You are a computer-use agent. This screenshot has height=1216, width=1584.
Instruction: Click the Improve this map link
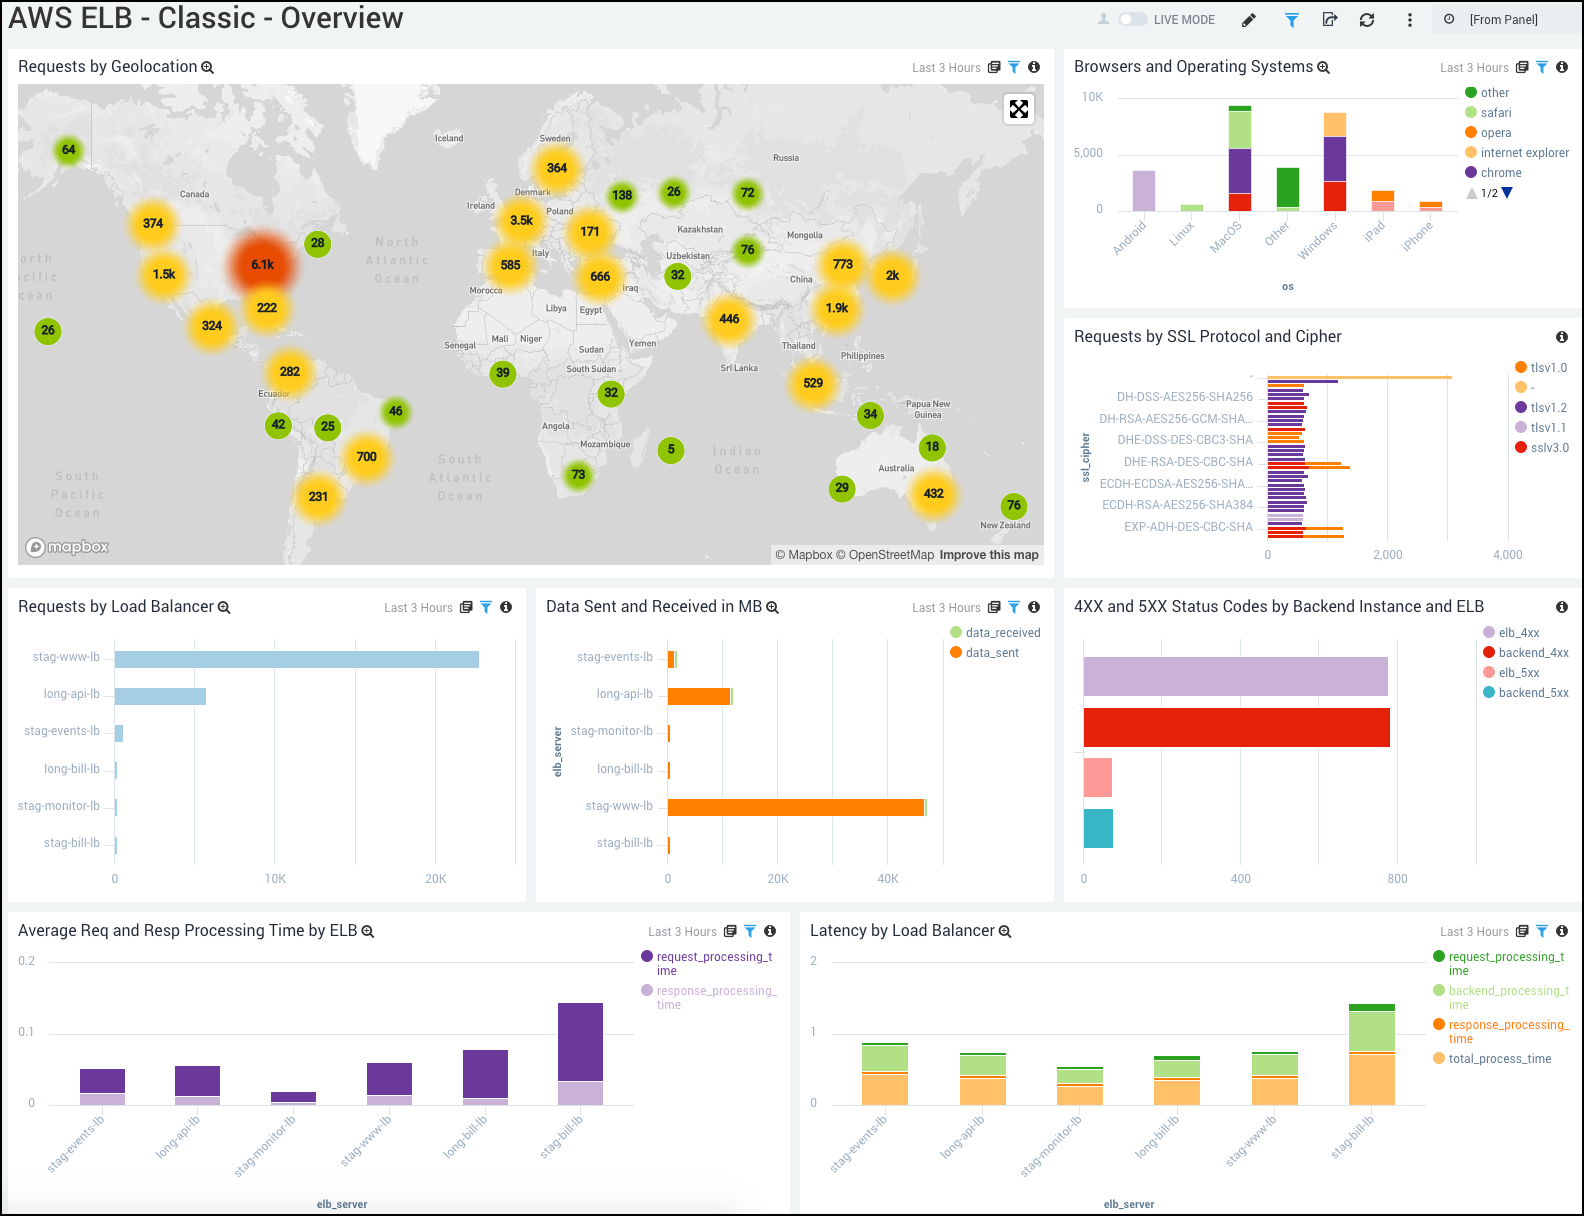(988, 555)
